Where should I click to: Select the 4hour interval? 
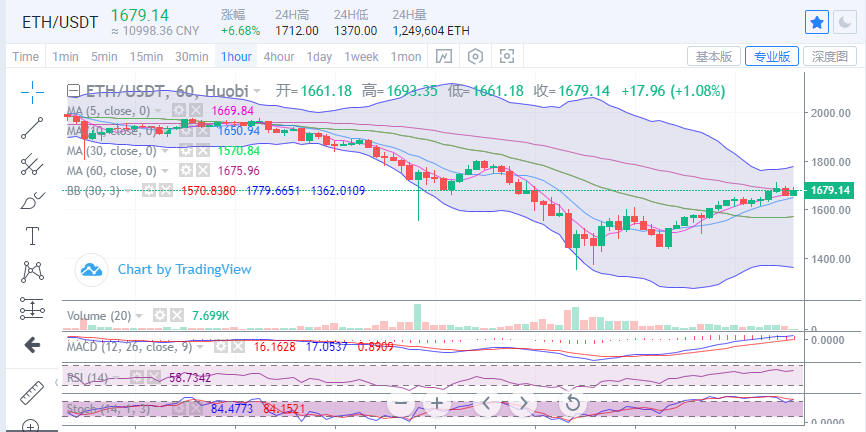point(279,56)
